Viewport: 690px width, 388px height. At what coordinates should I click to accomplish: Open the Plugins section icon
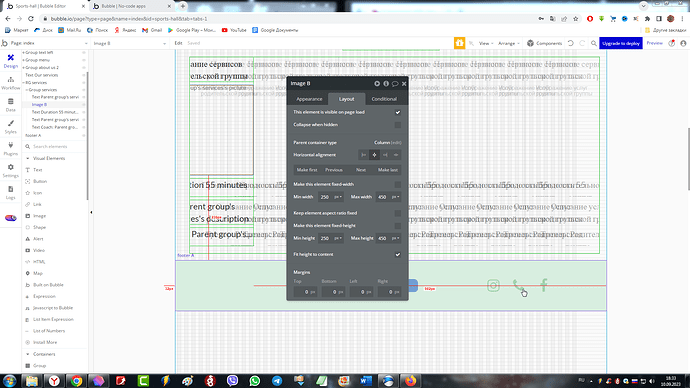(x=11, y=149)
